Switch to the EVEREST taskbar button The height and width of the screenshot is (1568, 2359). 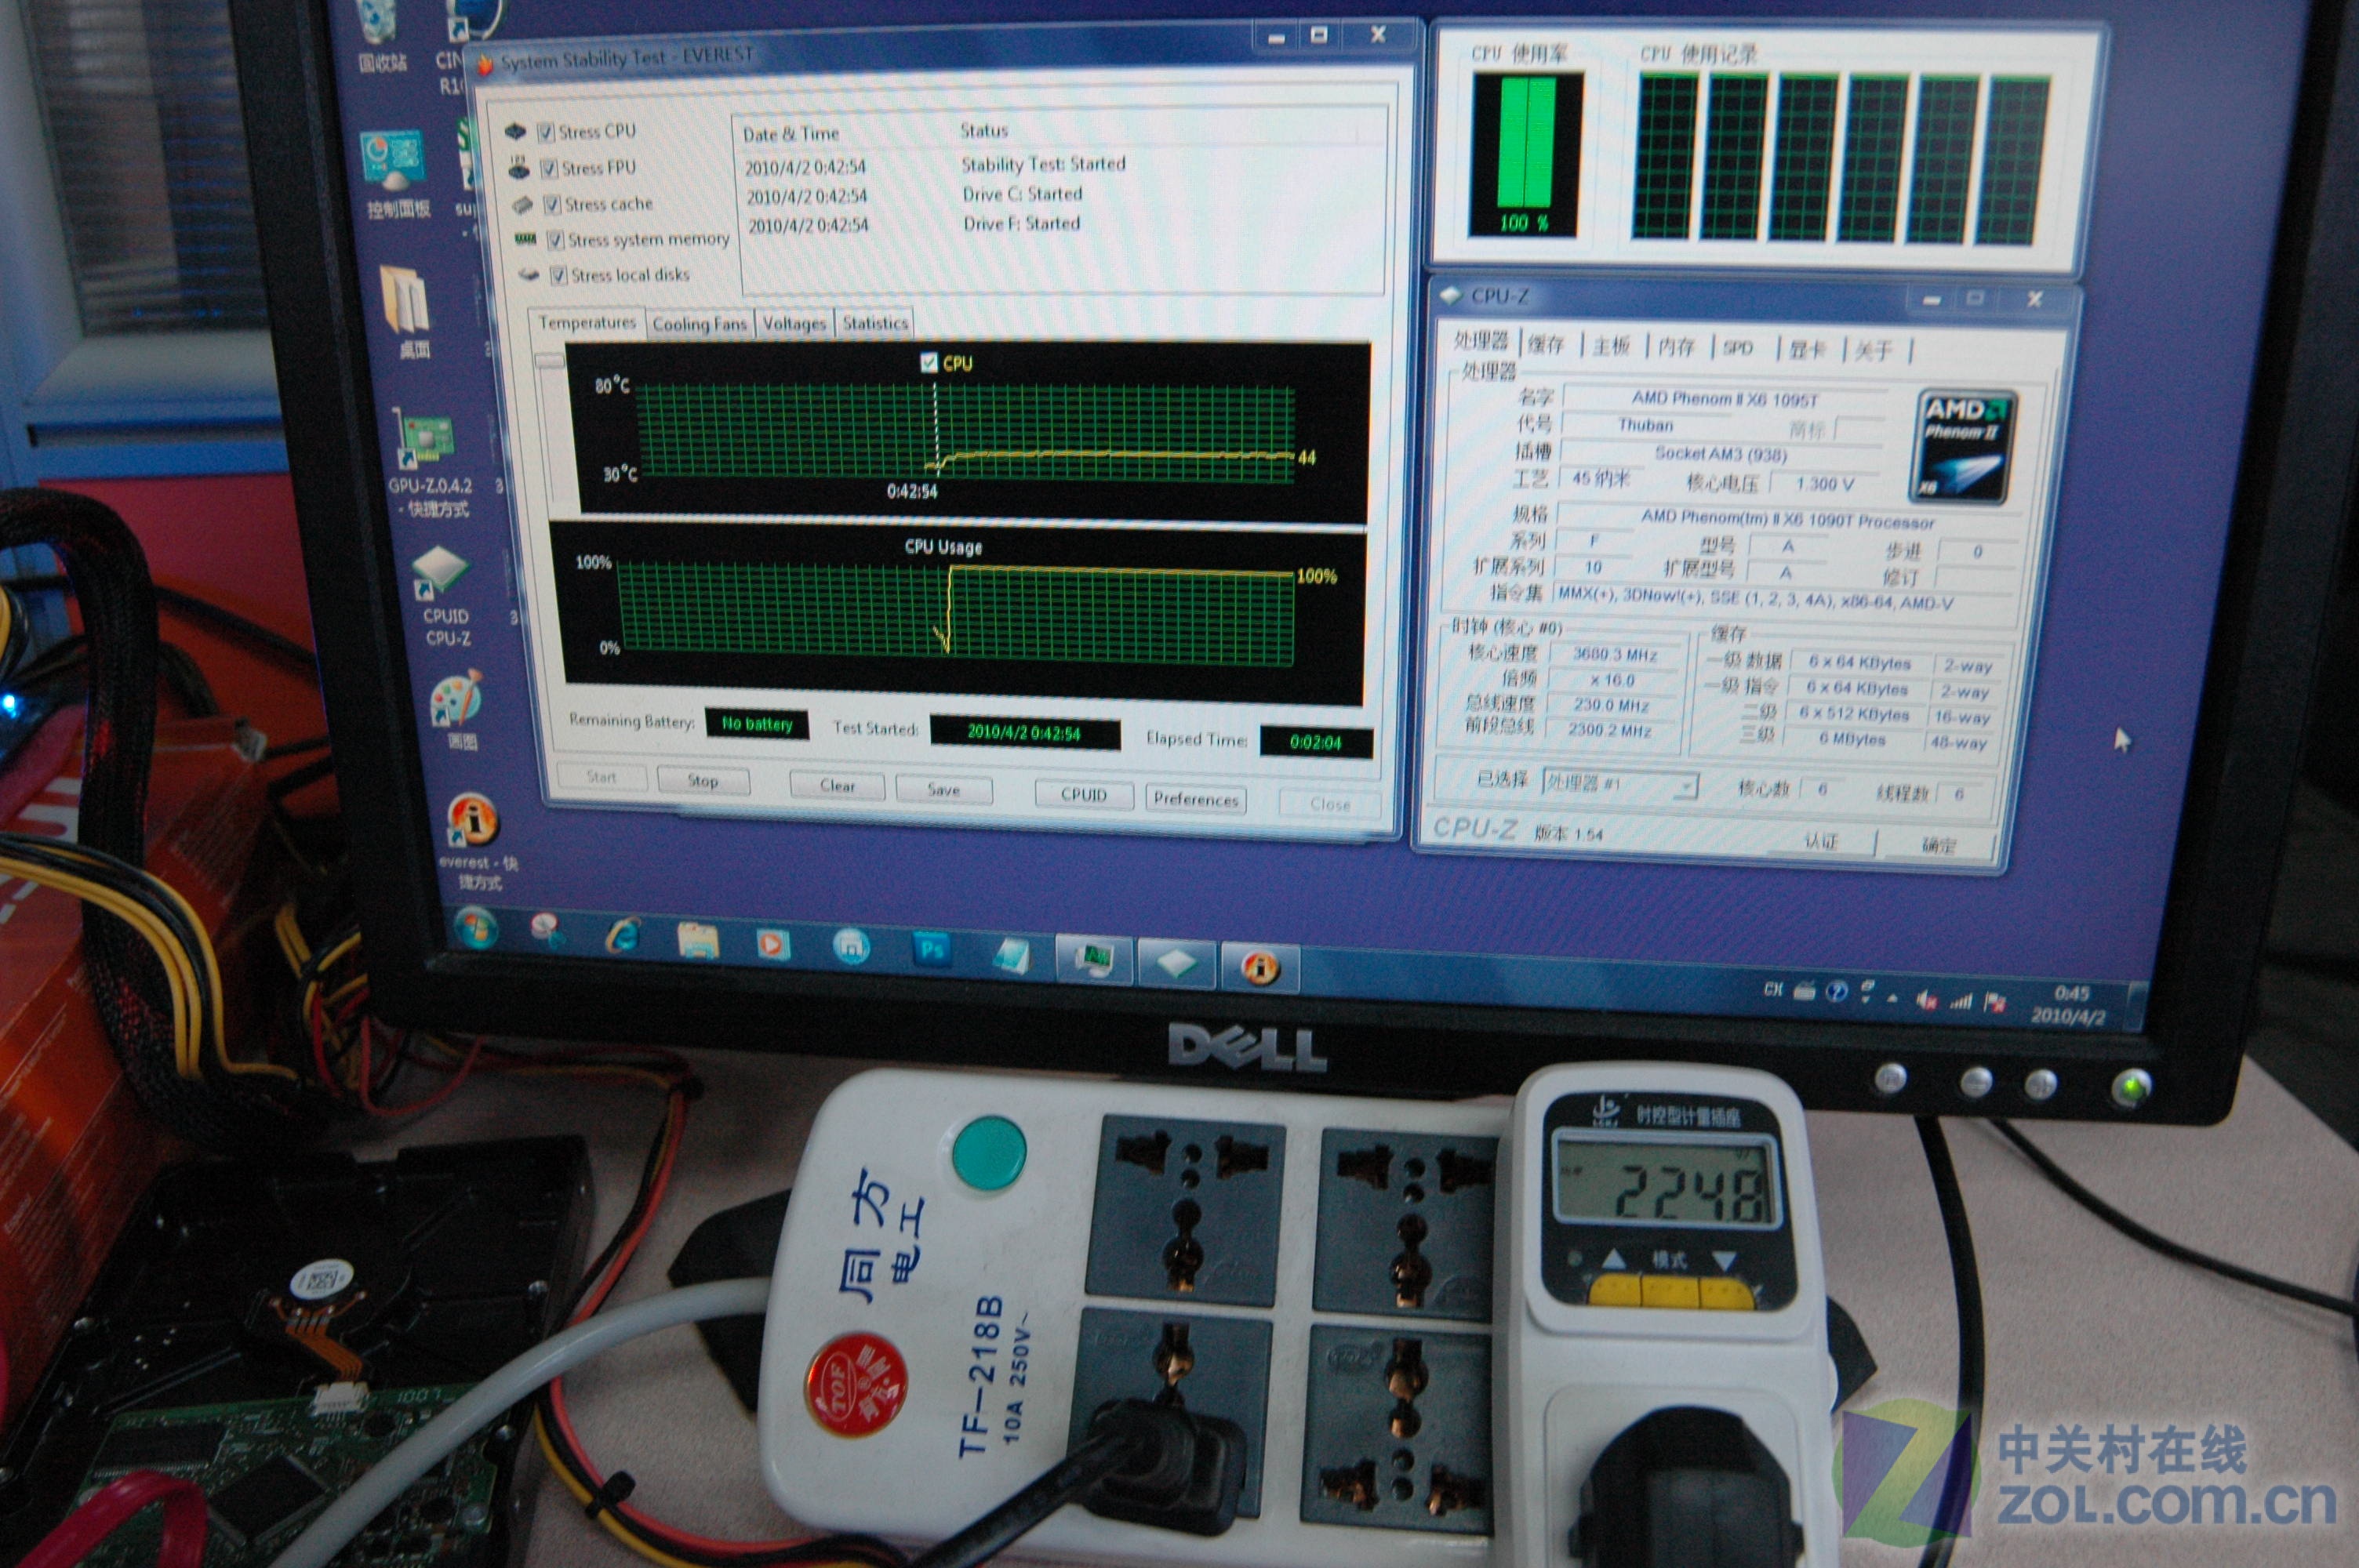[x=1260, y=967]
